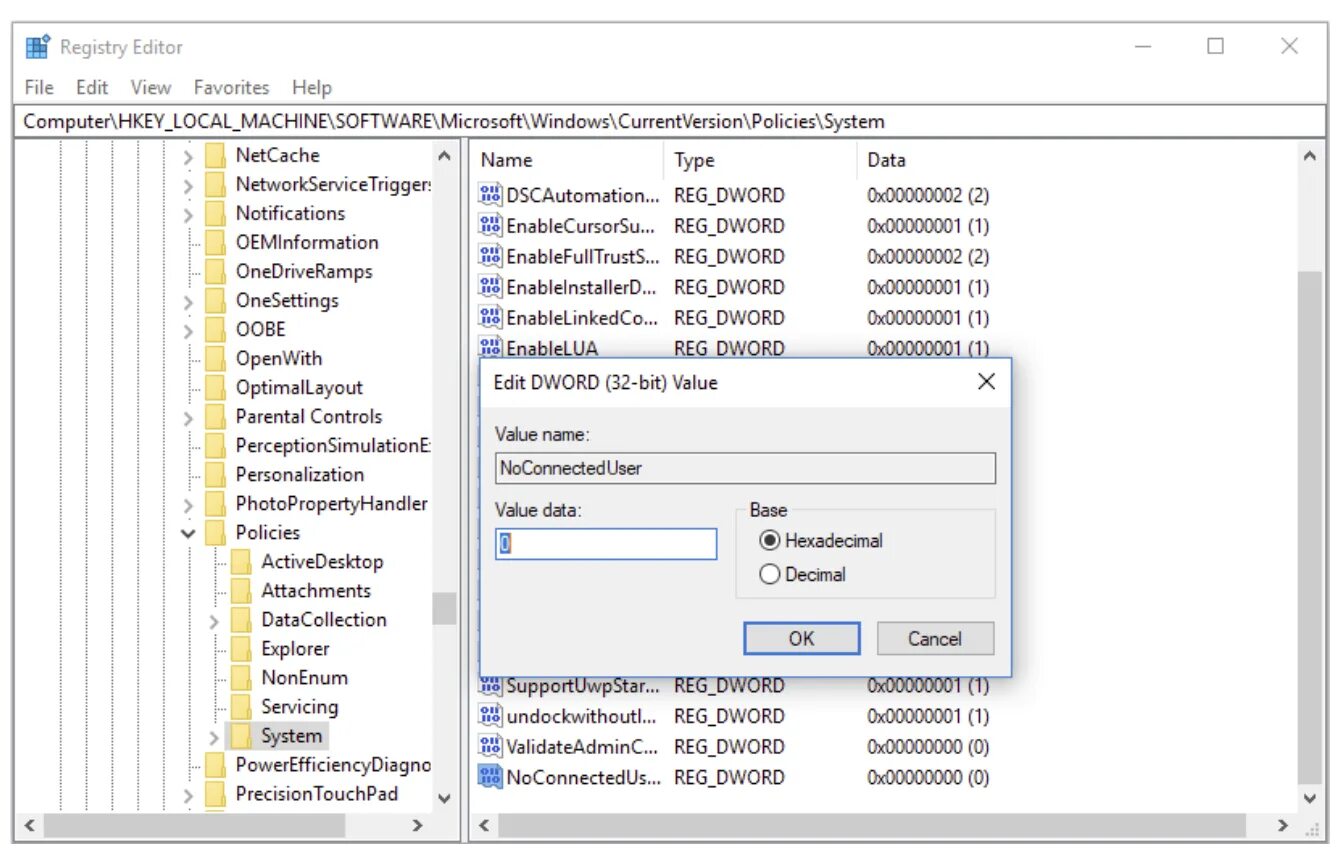Expand the PhotoPropertyHandler tree node
Screen dimensions: 1340x864
189,504
